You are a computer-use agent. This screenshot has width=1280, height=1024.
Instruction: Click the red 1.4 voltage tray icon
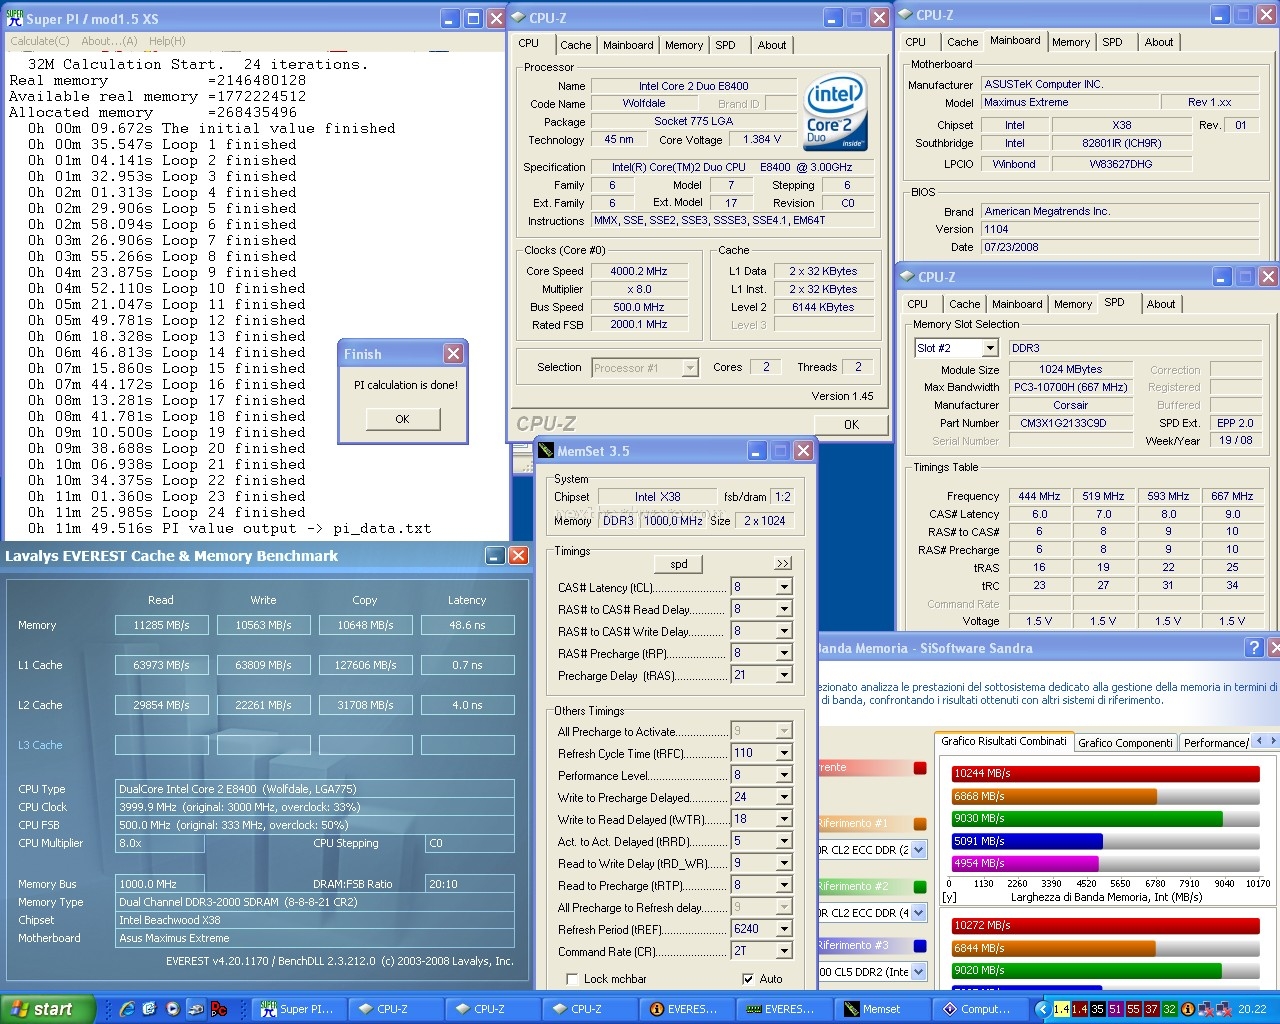[x=1080, y=1009]
